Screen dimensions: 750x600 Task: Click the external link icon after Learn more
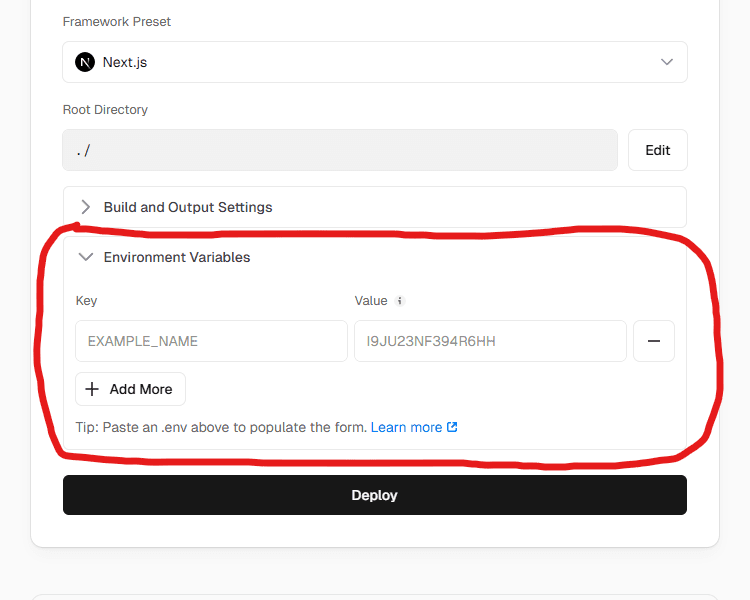(x=452, y=427)
